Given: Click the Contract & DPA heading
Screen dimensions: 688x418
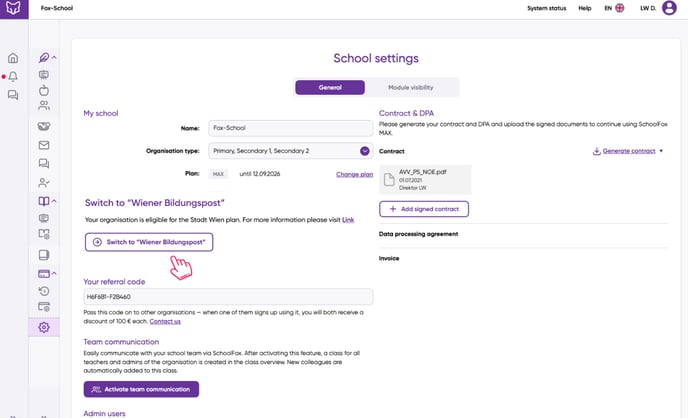Looking at the screenshot, I should pyautogui.click(x=406, y=113).
